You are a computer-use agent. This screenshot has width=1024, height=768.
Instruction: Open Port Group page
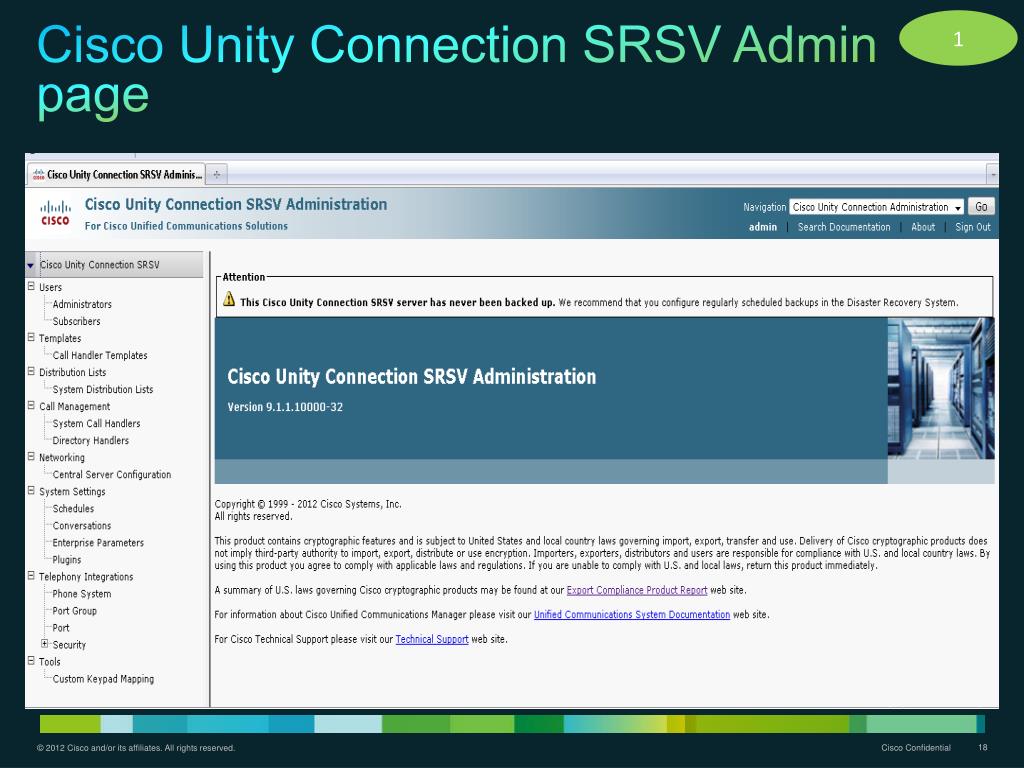tap(74, 611)
